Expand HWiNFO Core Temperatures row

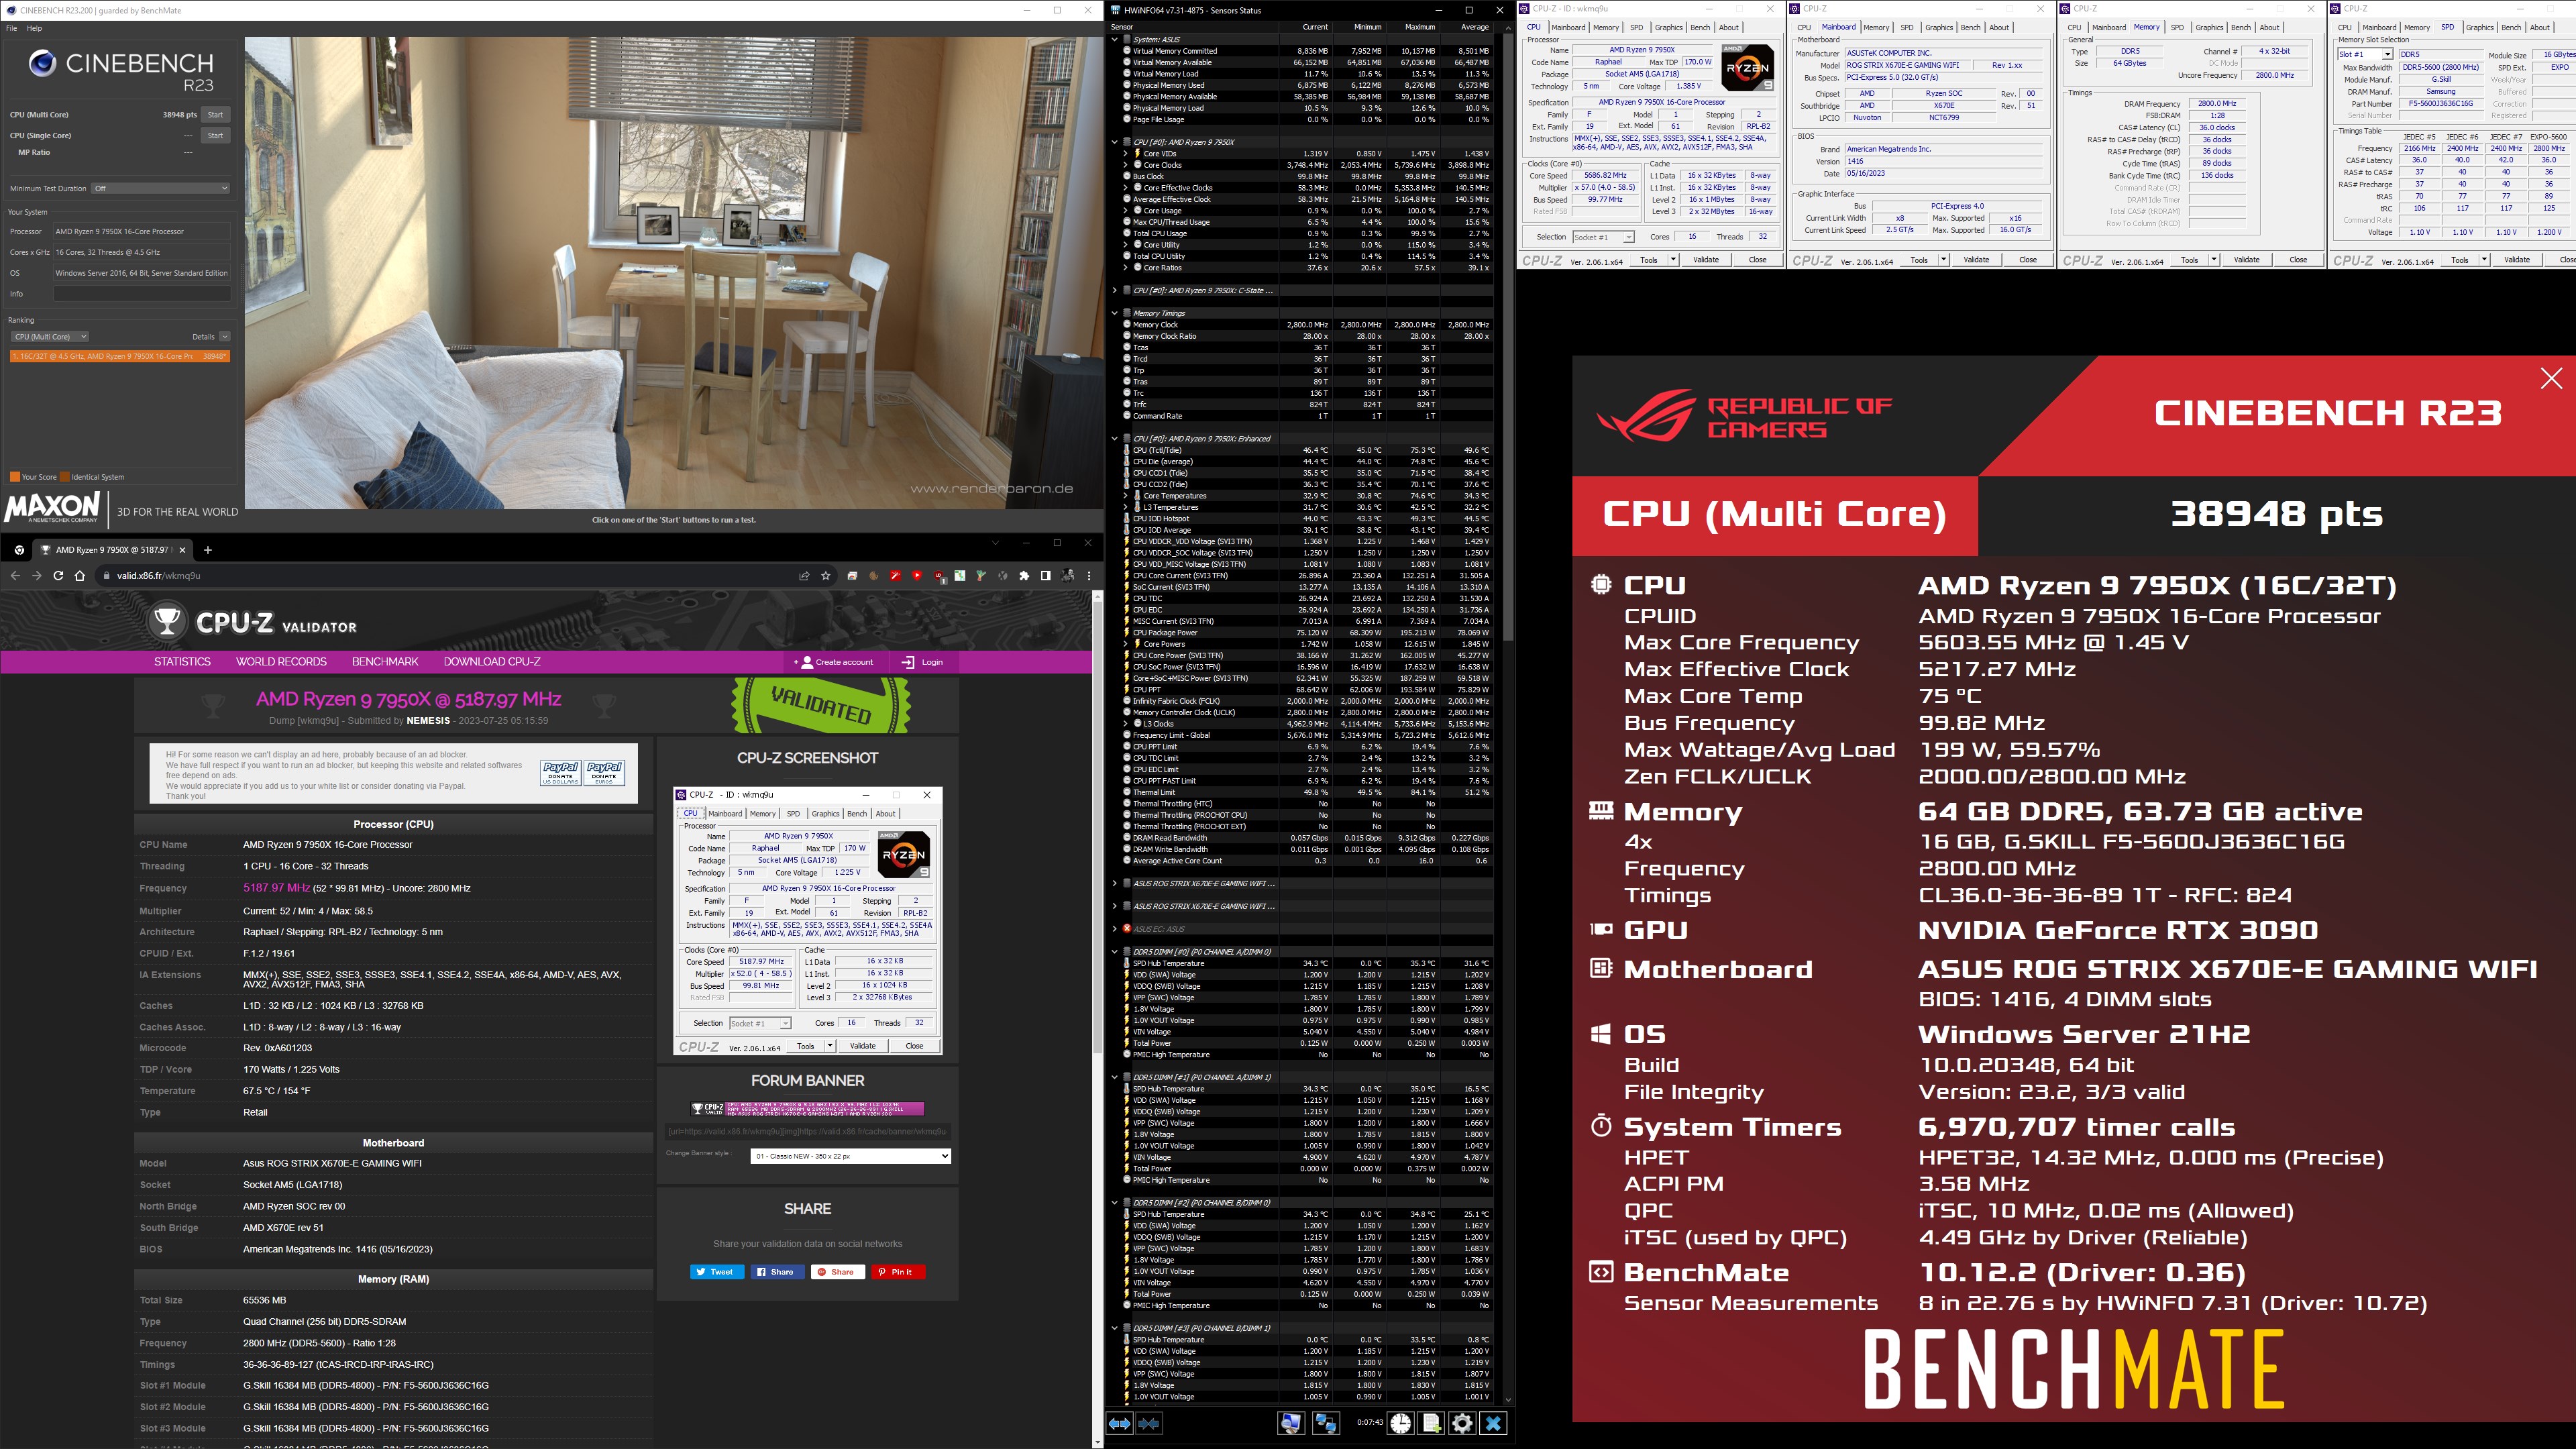[1126, 496]
